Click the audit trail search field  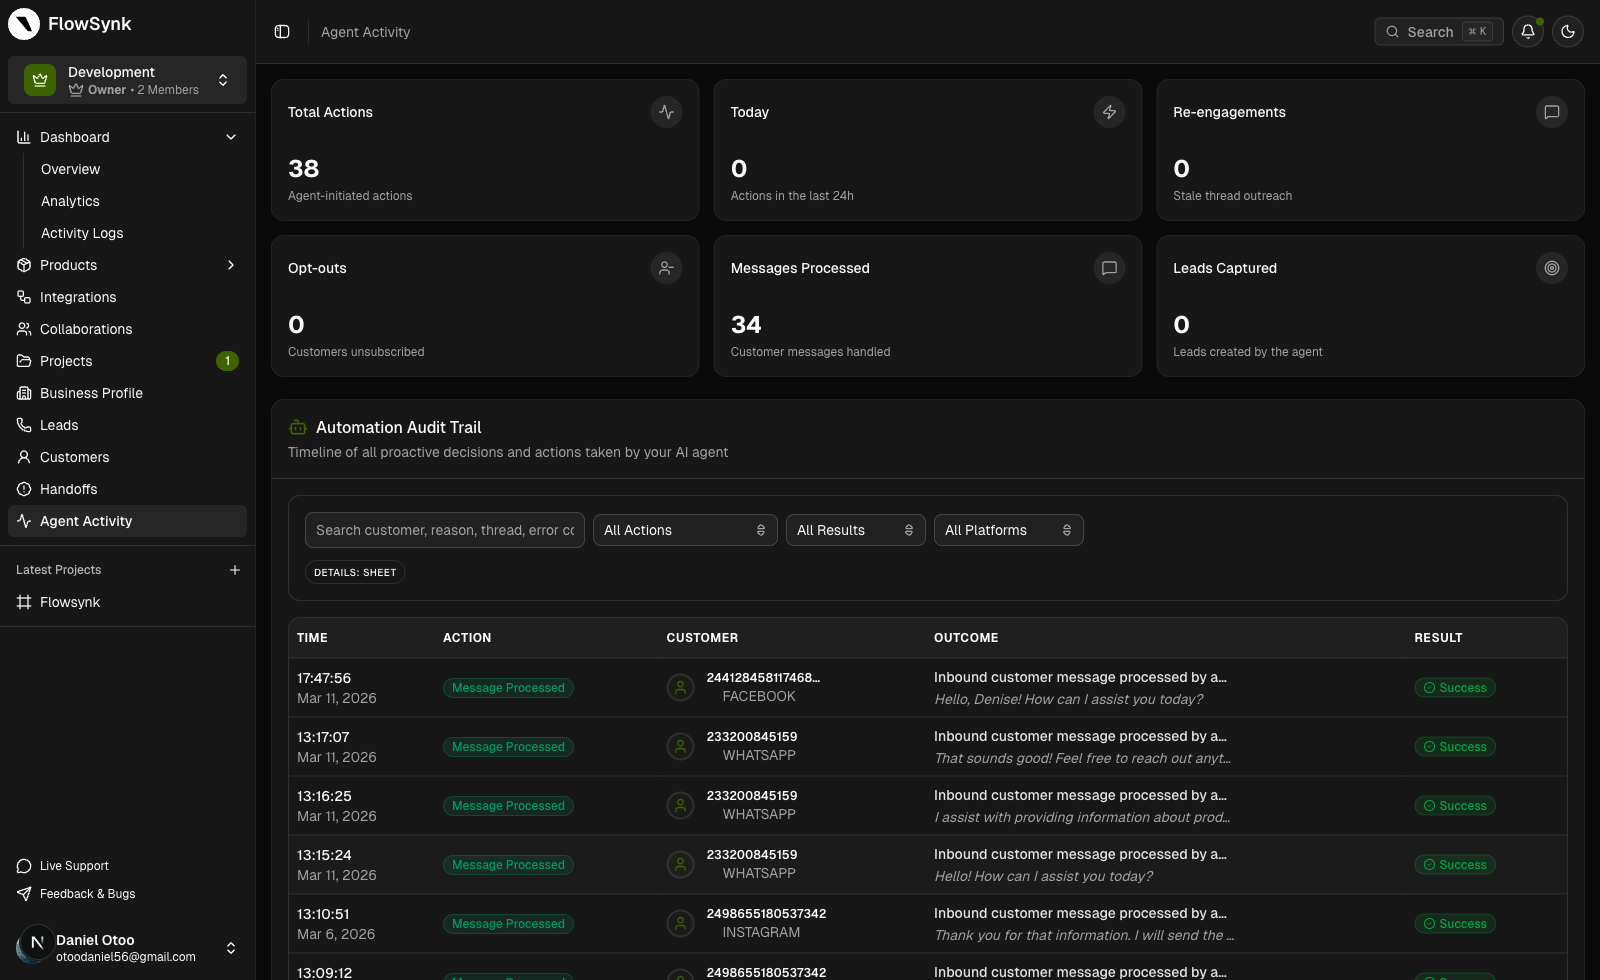(x=444, y=530)
